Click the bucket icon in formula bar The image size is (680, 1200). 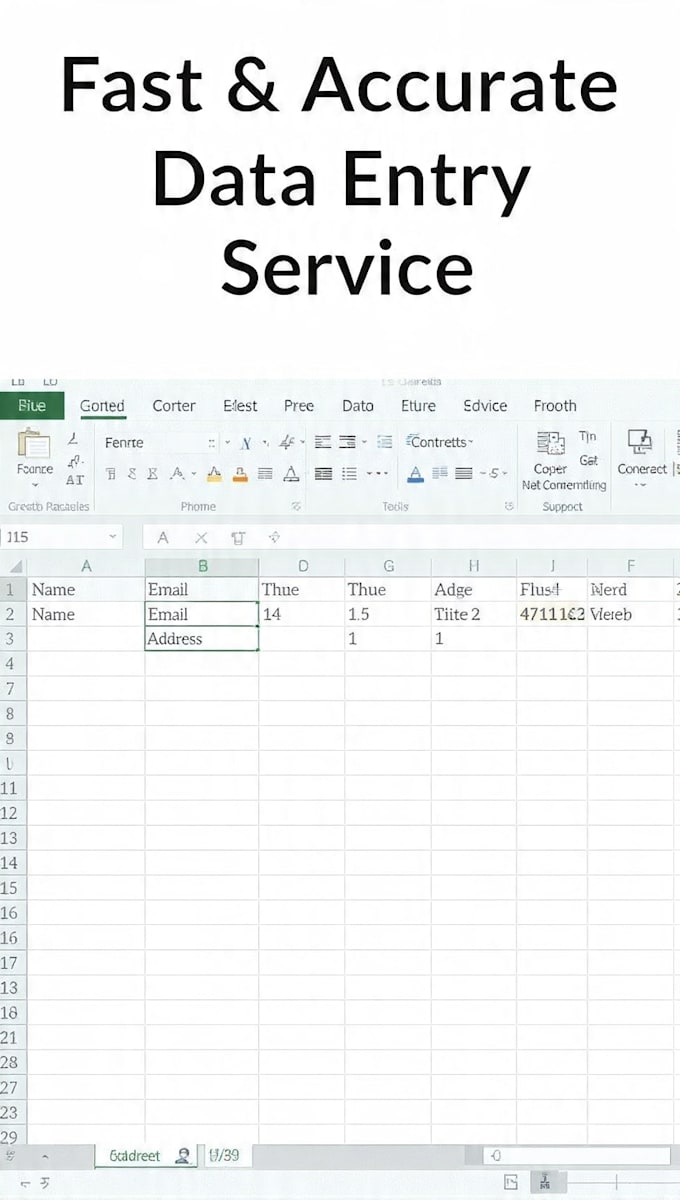click(238, 538)
